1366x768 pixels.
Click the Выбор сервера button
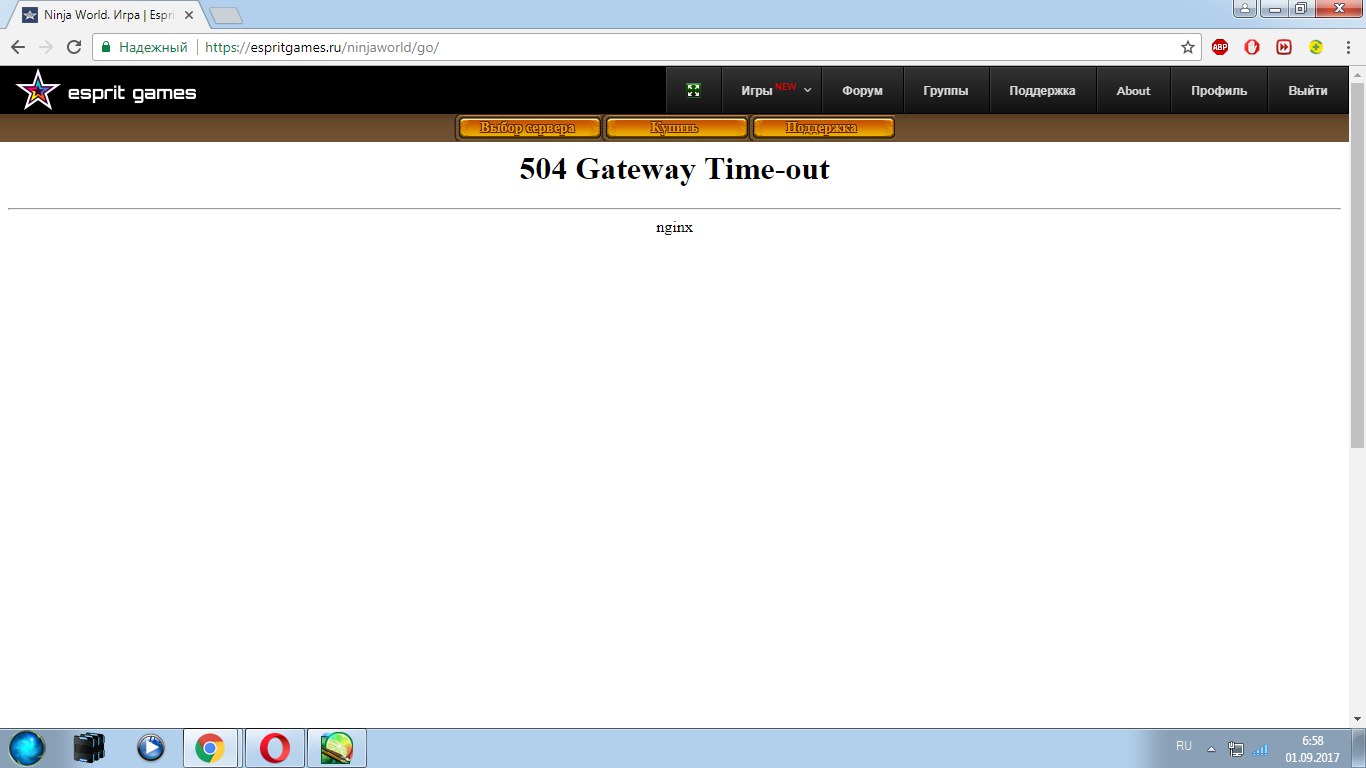529,128
